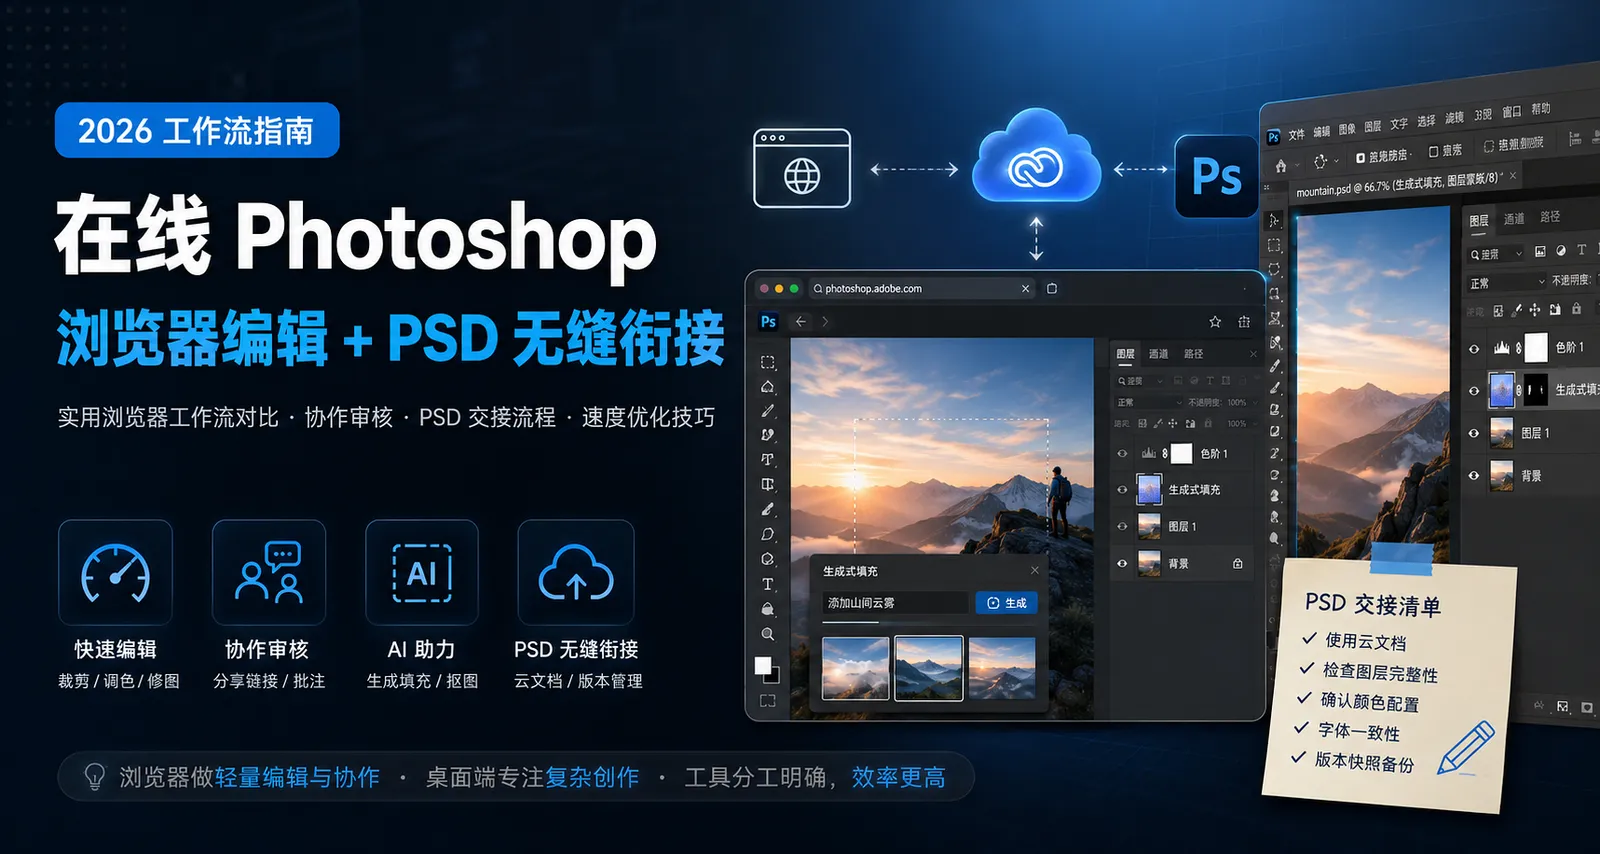The height and width of the screenshot is (854, 1600).
Task: Open the 滤镜 menu in desktop Photoshop
Action: [1454, 118]
